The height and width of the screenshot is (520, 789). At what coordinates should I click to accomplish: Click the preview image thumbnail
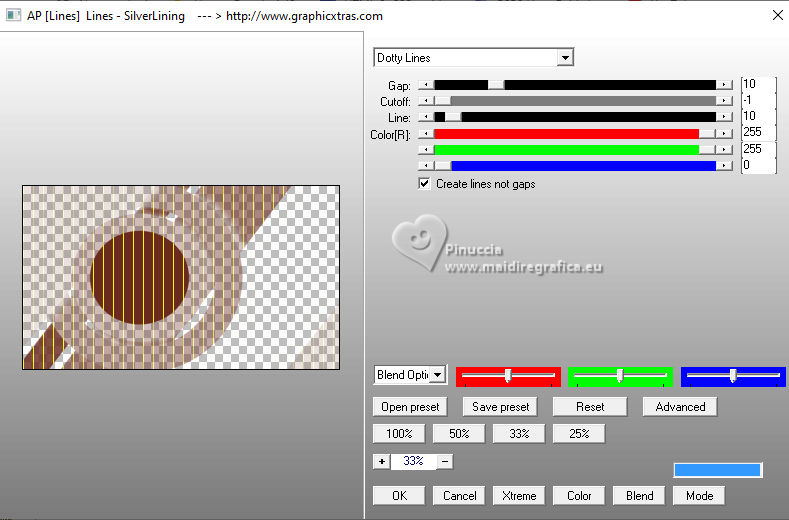(181, 277)
